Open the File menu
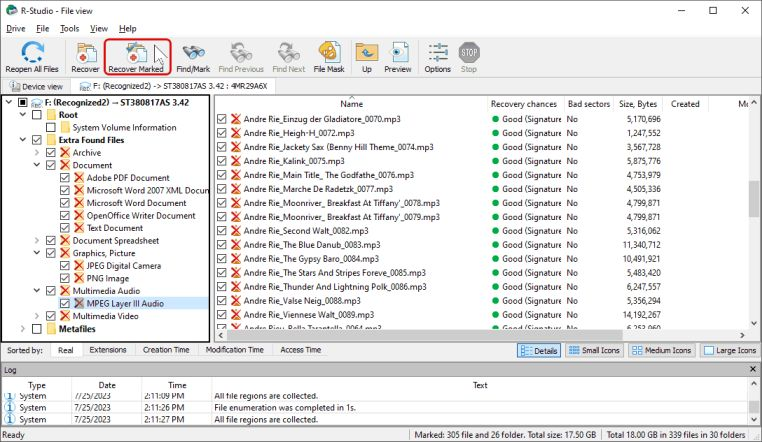Image resolution: width=762 pixels, height=442 pixels. (x=43, y=29)
